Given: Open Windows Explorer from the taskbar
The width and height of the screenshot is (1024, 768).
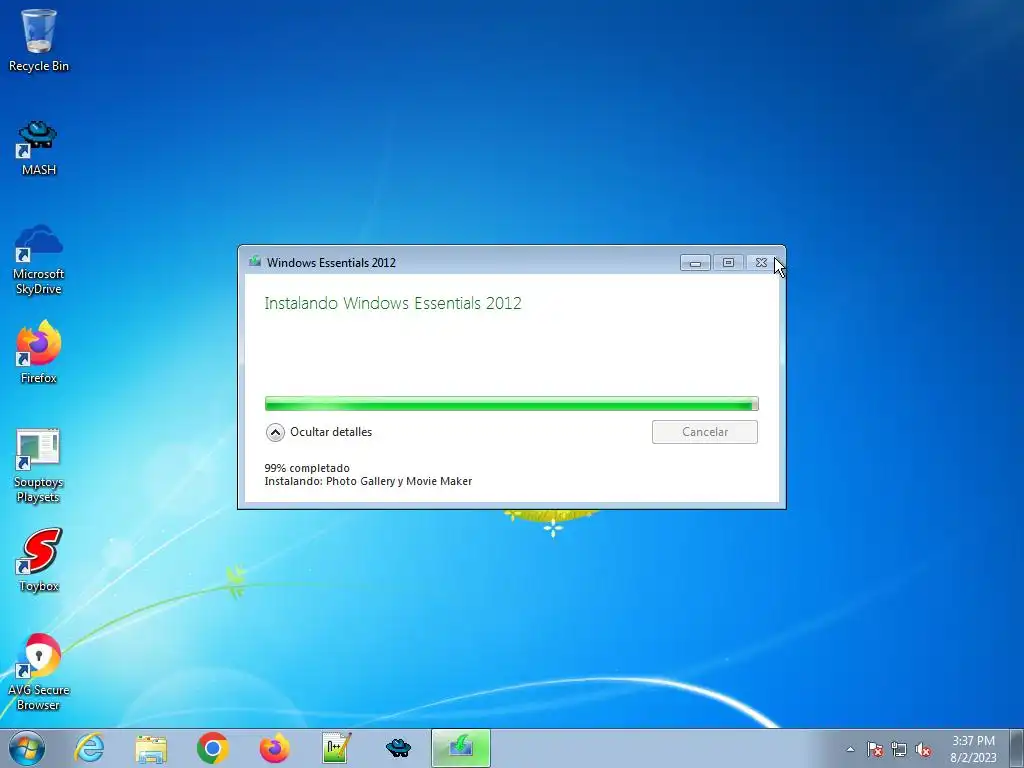Looking at the screenshot, I should pos(151,748).
